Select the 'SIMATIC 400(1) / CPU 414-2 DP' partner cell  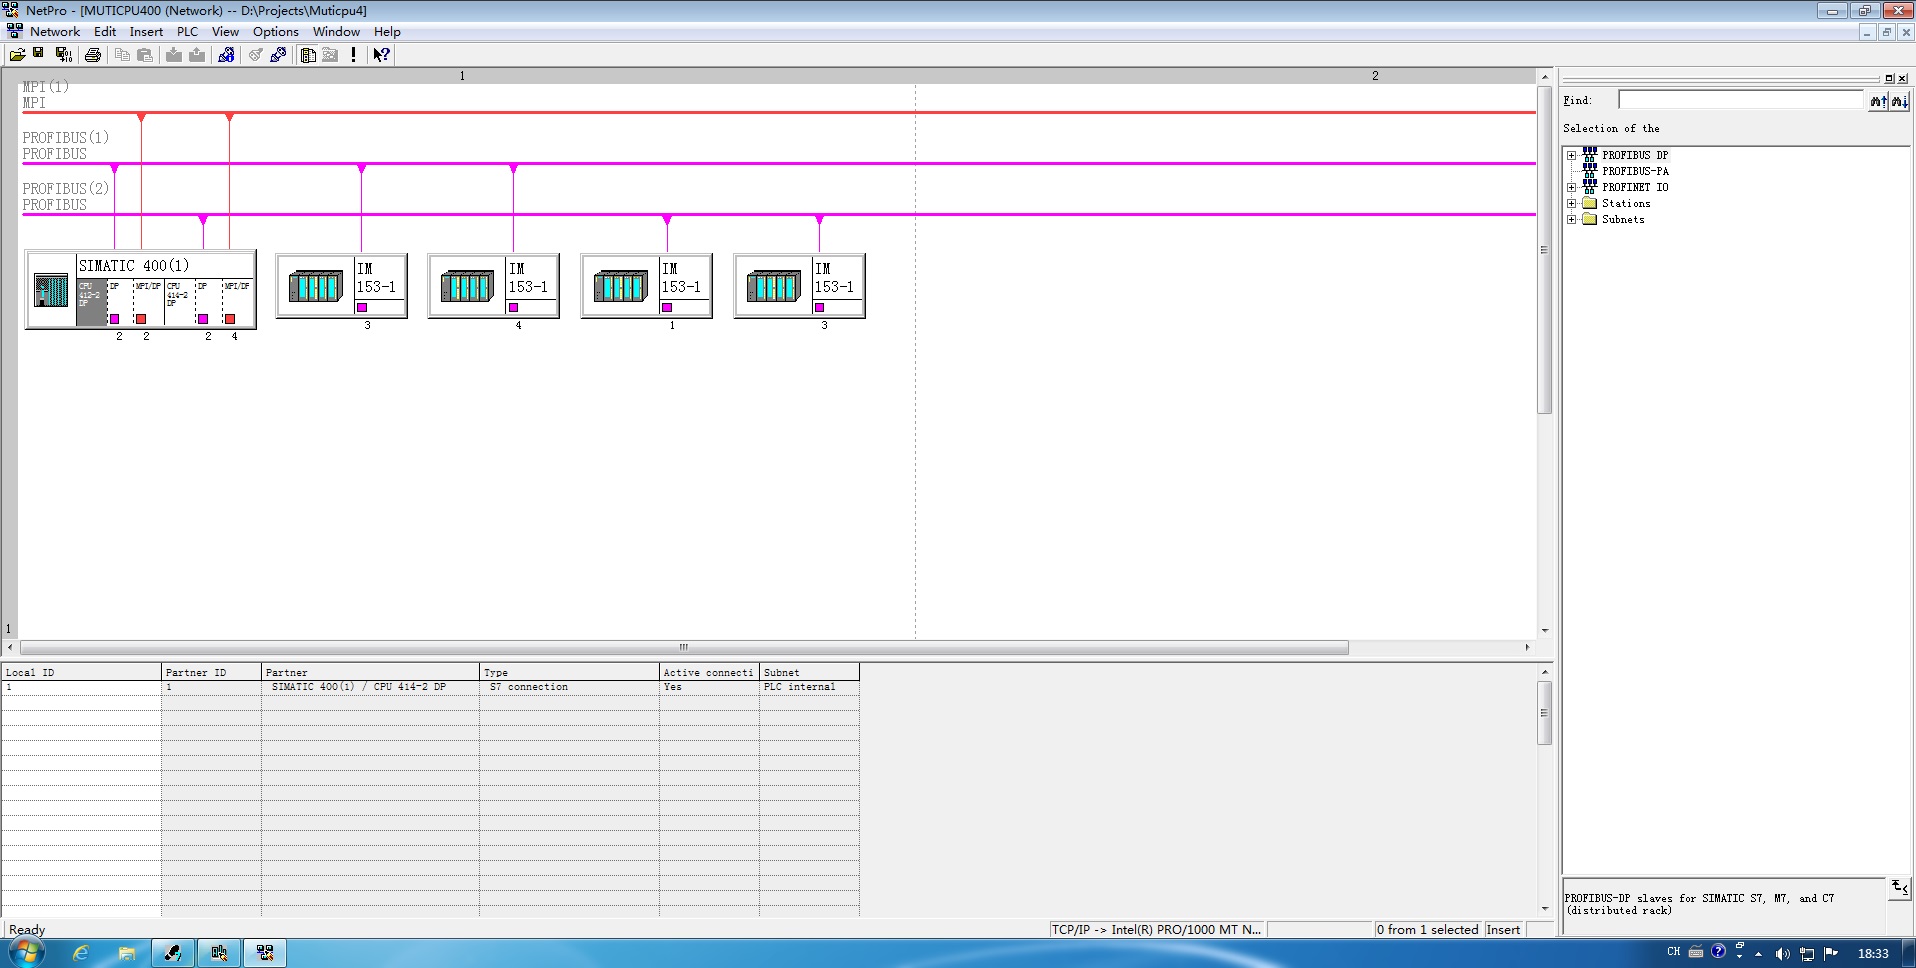tap(370, 687)
